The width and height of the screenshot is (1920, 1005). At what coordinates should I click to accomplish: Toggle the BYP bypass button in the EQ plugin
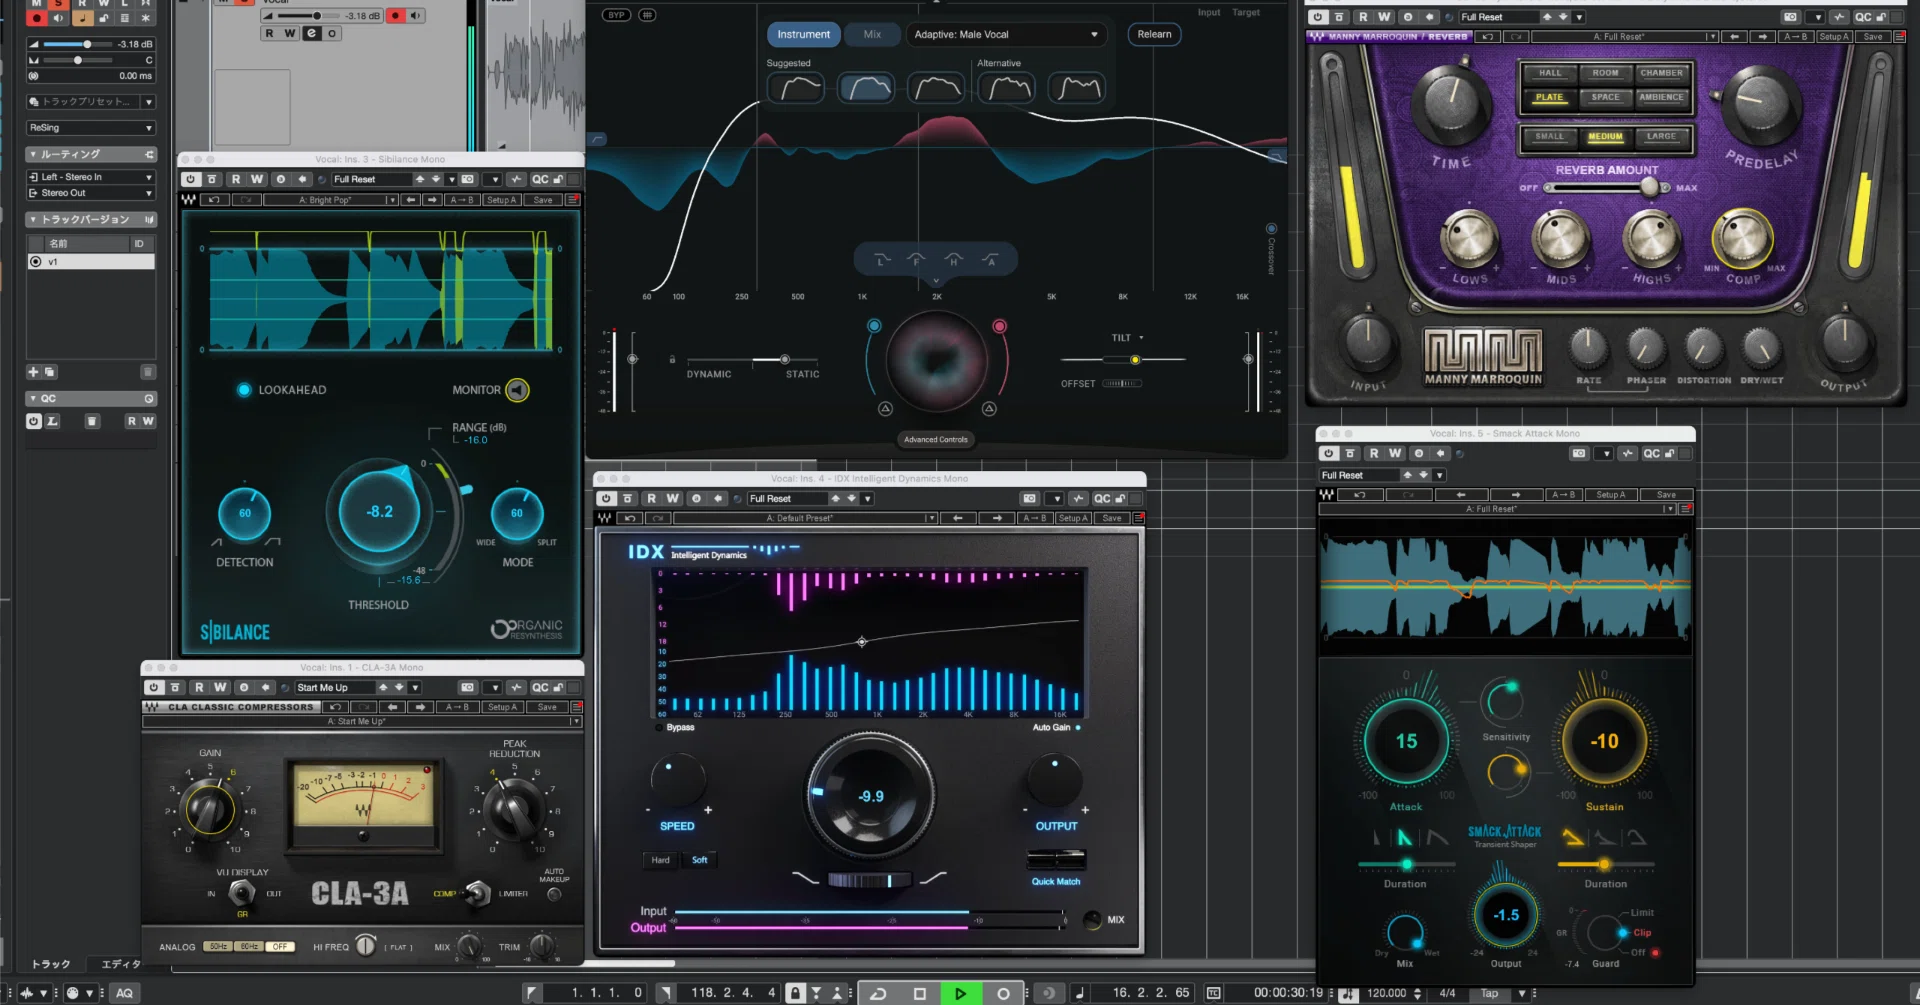616,15
